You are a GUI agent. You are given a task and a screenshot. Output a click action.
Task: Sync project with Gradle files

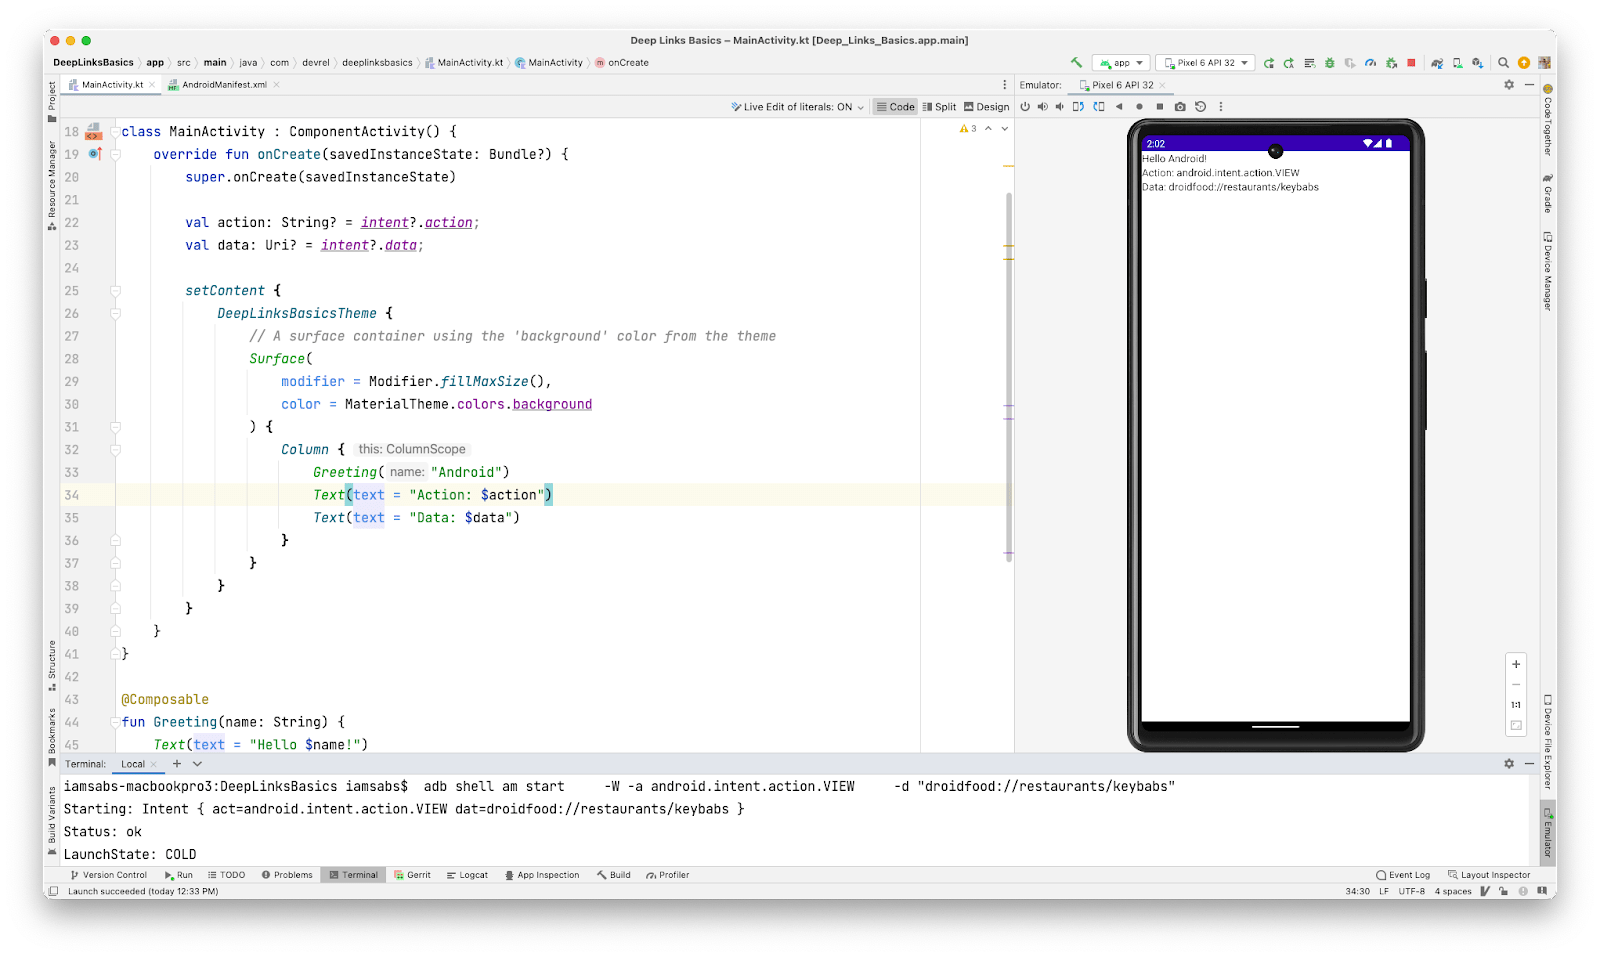click(1437, 62)
